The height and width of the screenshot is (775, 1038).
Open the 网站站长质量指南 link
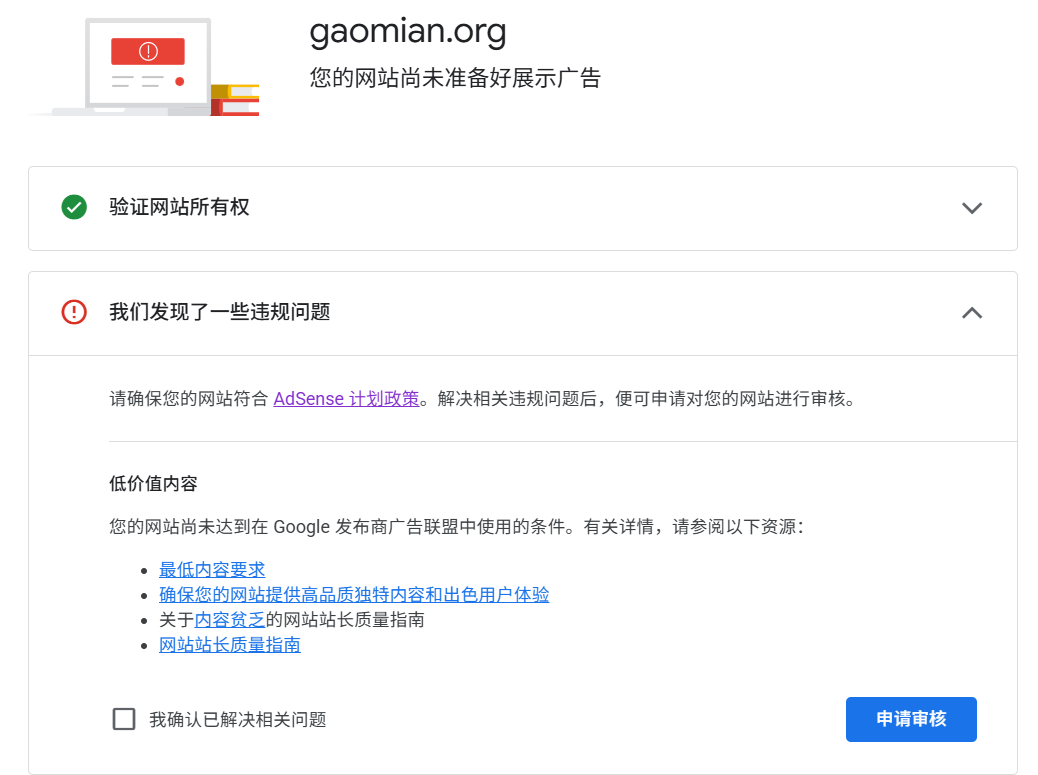pyautogui.click(x=230, y=645)
